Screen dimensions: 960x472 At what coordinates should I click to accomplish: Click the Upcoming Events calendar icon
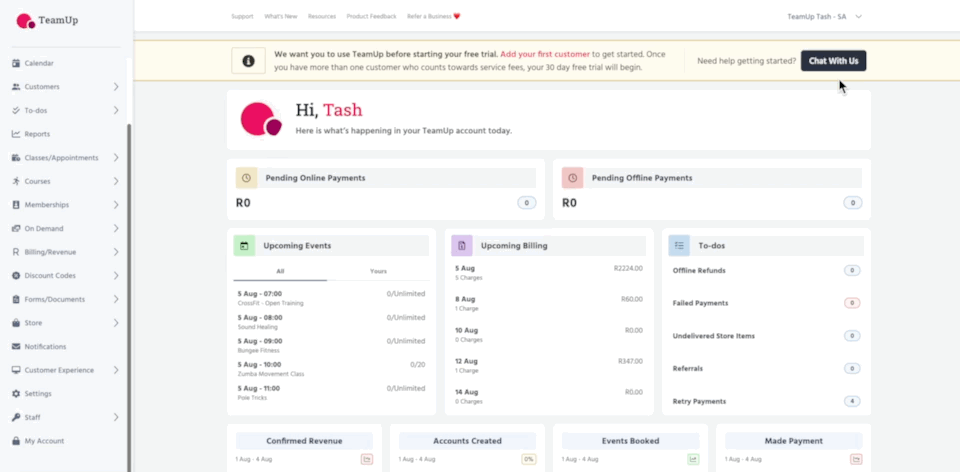pyautogui.click(x=245, y=245)
